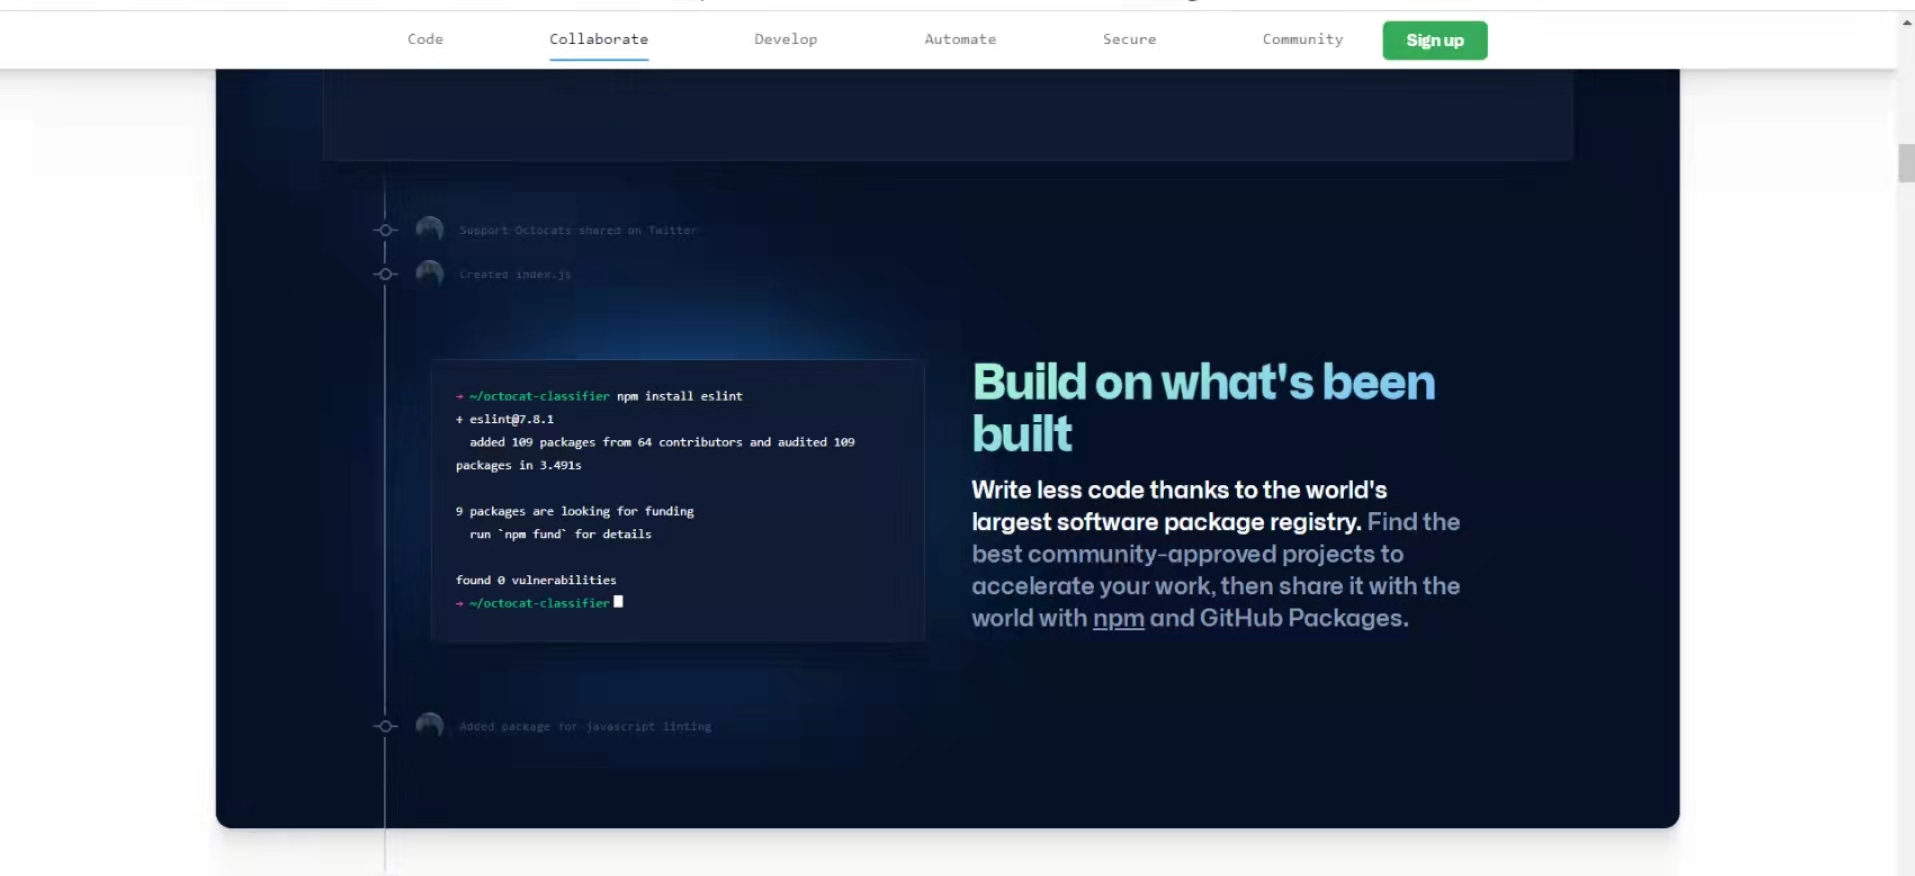Click terminal line 'run `npm fund` for details'
Image resolution: width=1915 pixels, height=876 pixels.
click(560, 534)
